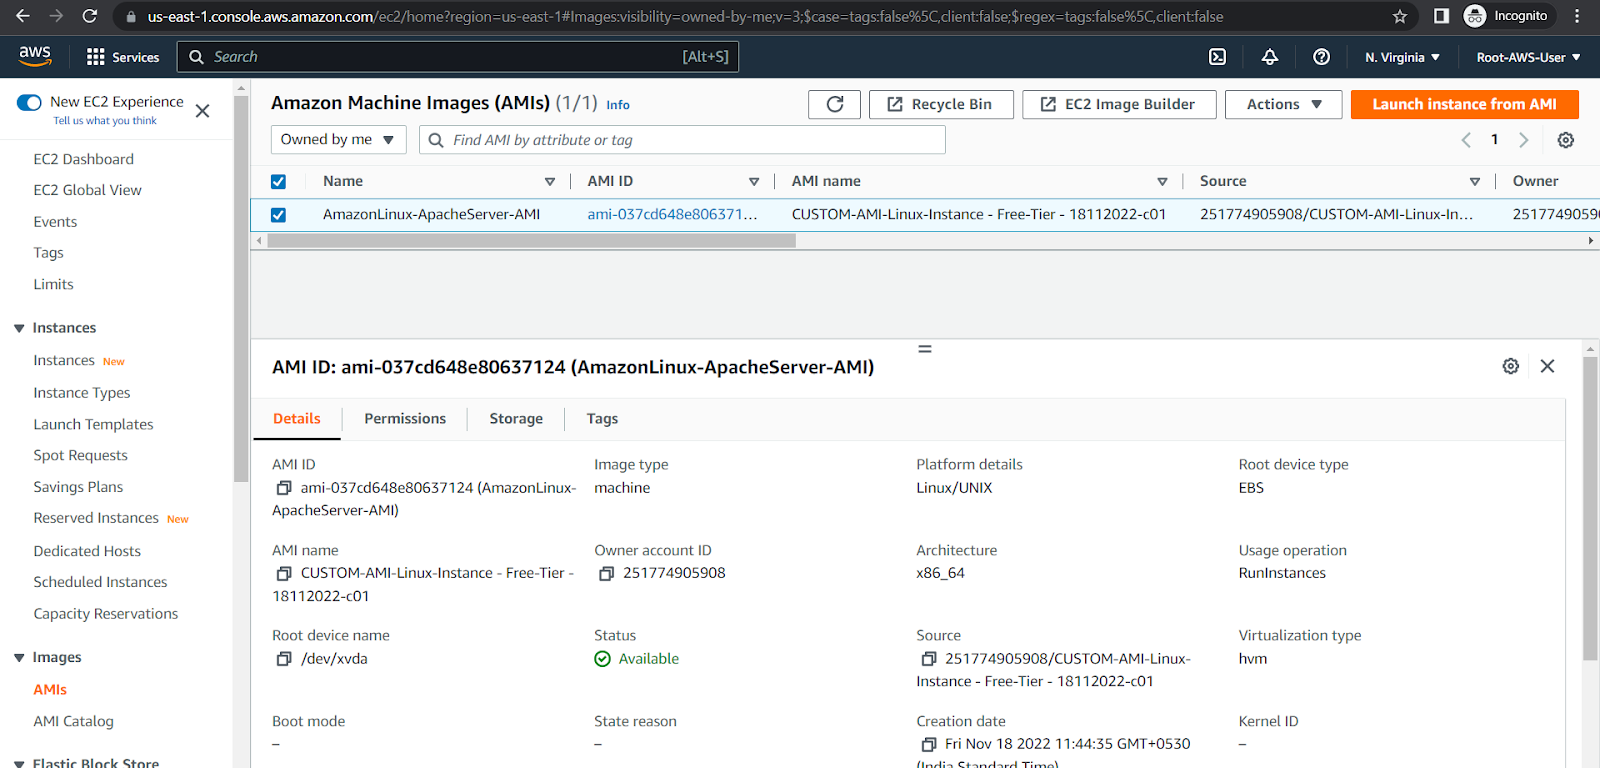
Task: Open EC2 Dashboard in sidebar
Action: click(83, 159)
